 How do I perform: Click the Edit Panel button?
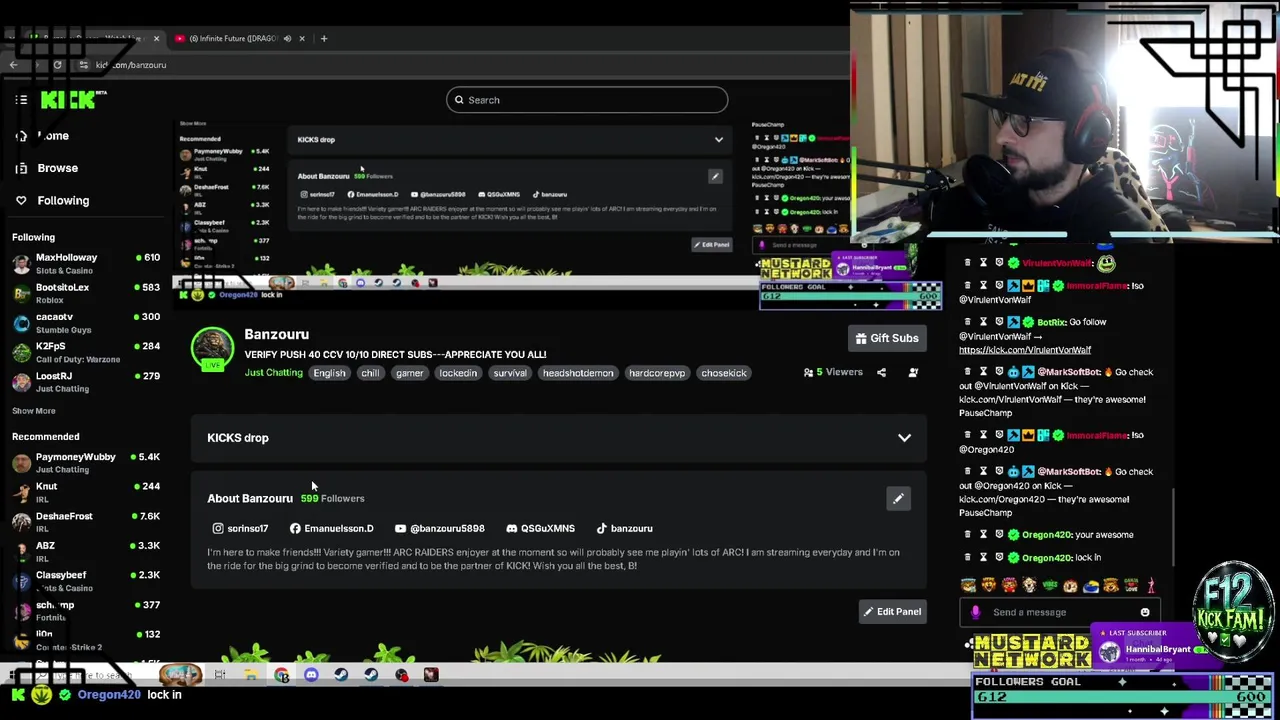click(x=892, y=612)
